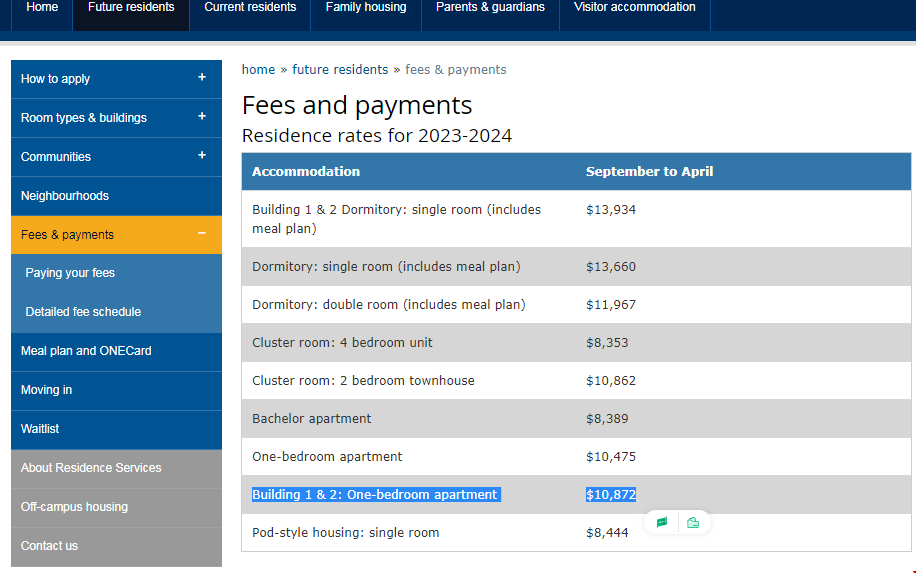Select Waitlist in the sidebar
Viewport: 916px width, 573px height.
40,429
